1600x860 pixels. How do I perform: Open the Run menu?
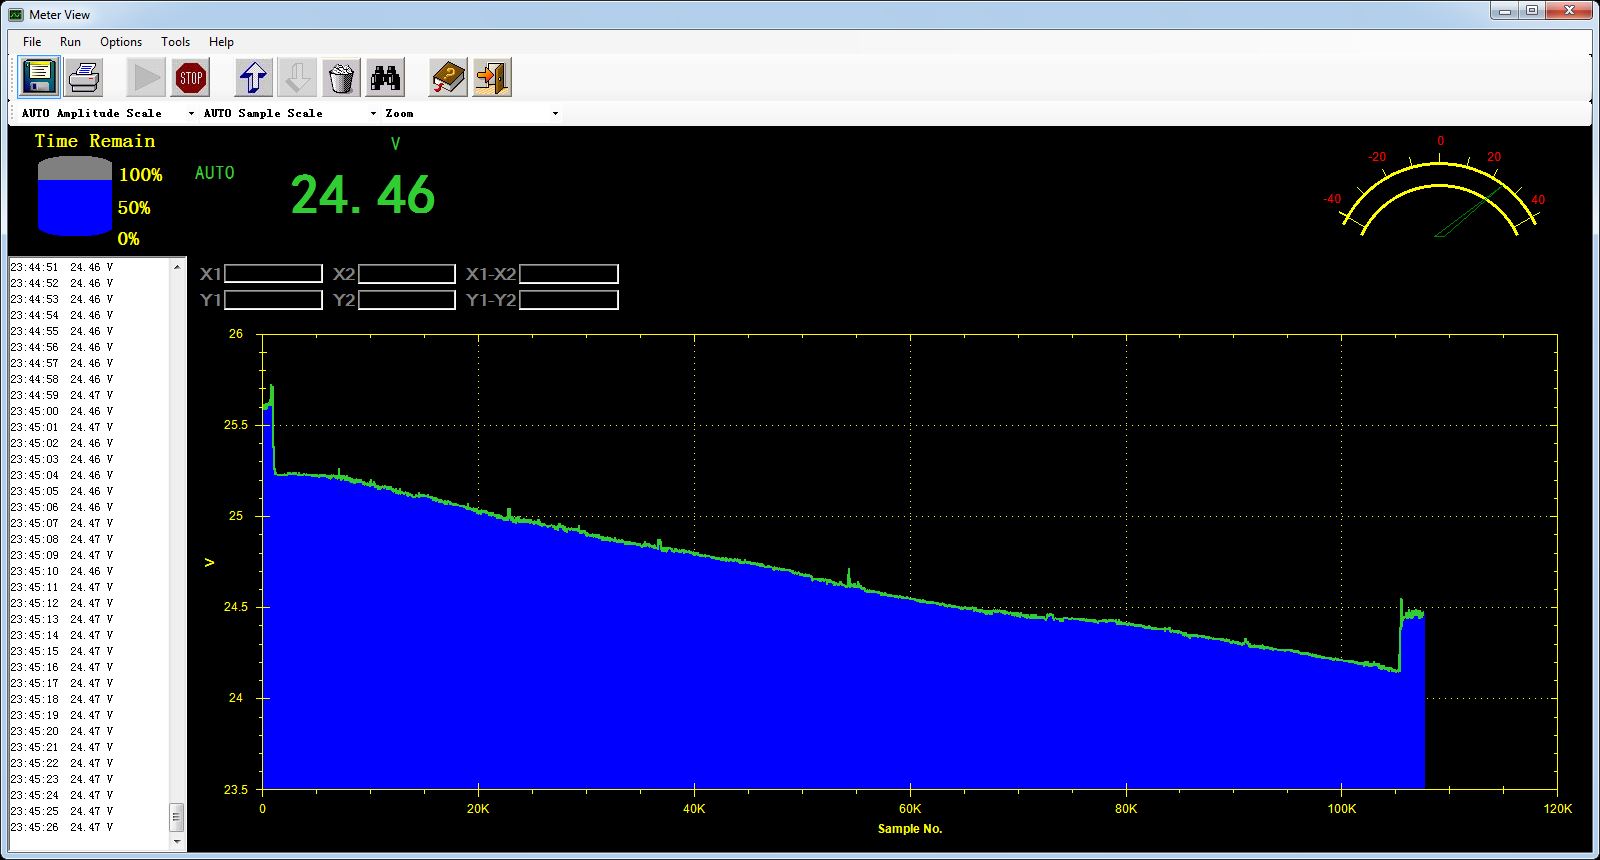(70, 42)
